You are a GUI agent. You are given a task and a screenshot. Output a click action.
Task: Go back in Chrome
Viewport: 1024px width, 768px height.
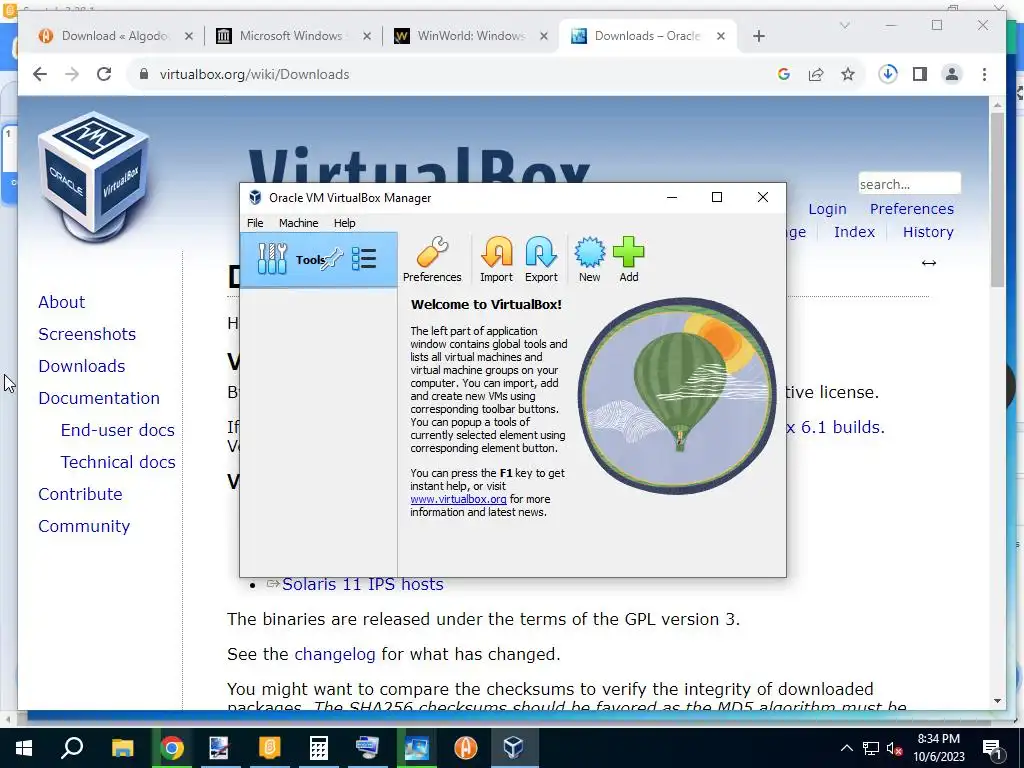[x=40, y=74]
